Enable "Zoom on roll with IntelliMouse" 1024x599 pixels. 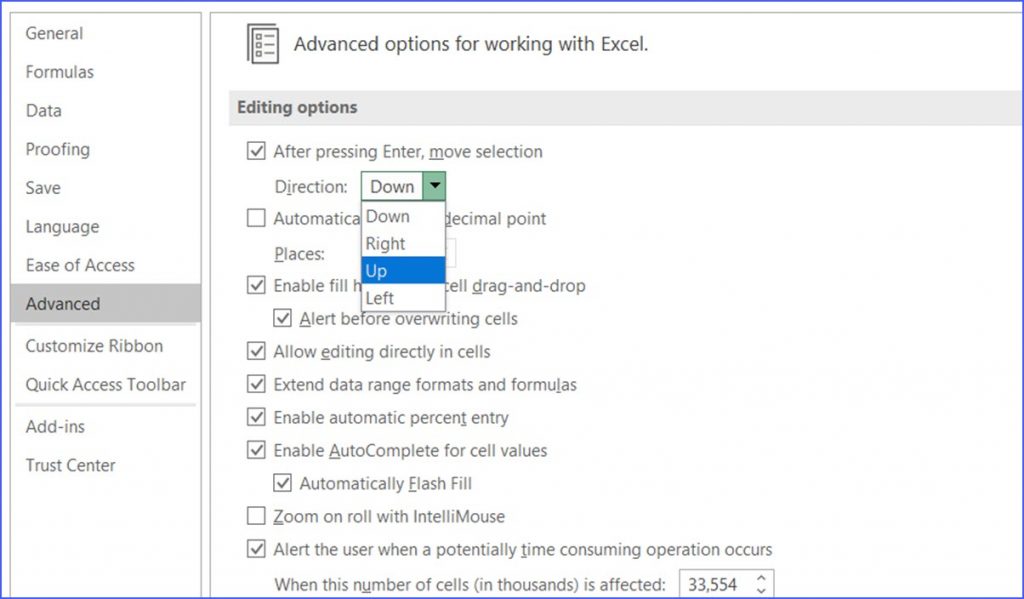pyautogui.click(x=258, y=516)
